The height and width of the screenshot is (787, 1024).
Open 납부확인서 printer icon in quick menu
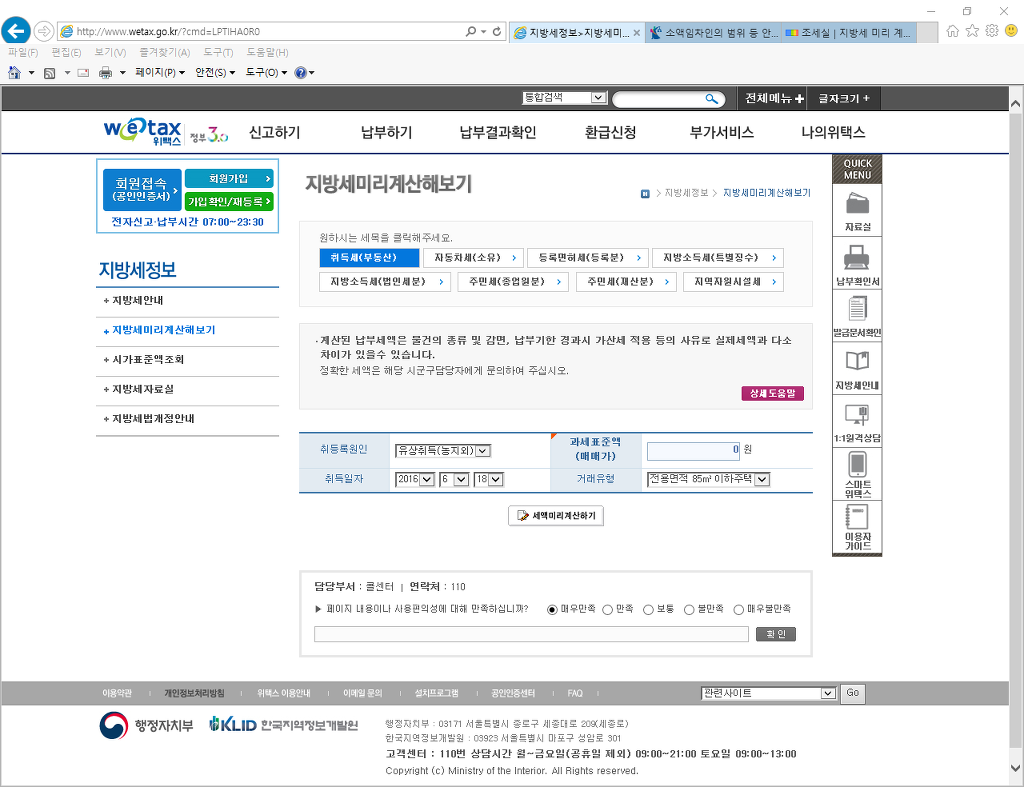pyautogui.click(x=857, y=259)
